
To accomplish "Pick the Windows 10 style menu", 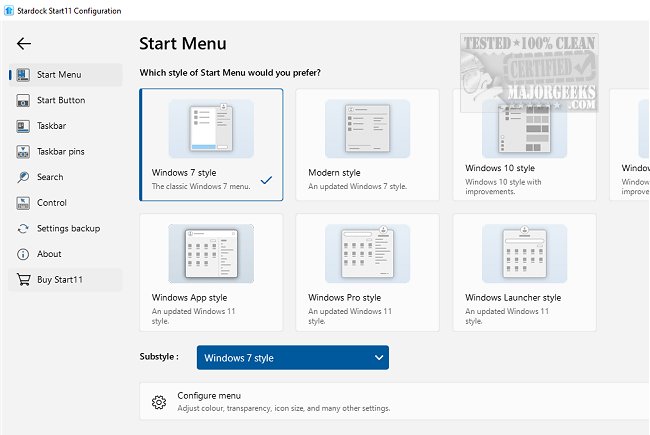I will (x=524, y=144).
